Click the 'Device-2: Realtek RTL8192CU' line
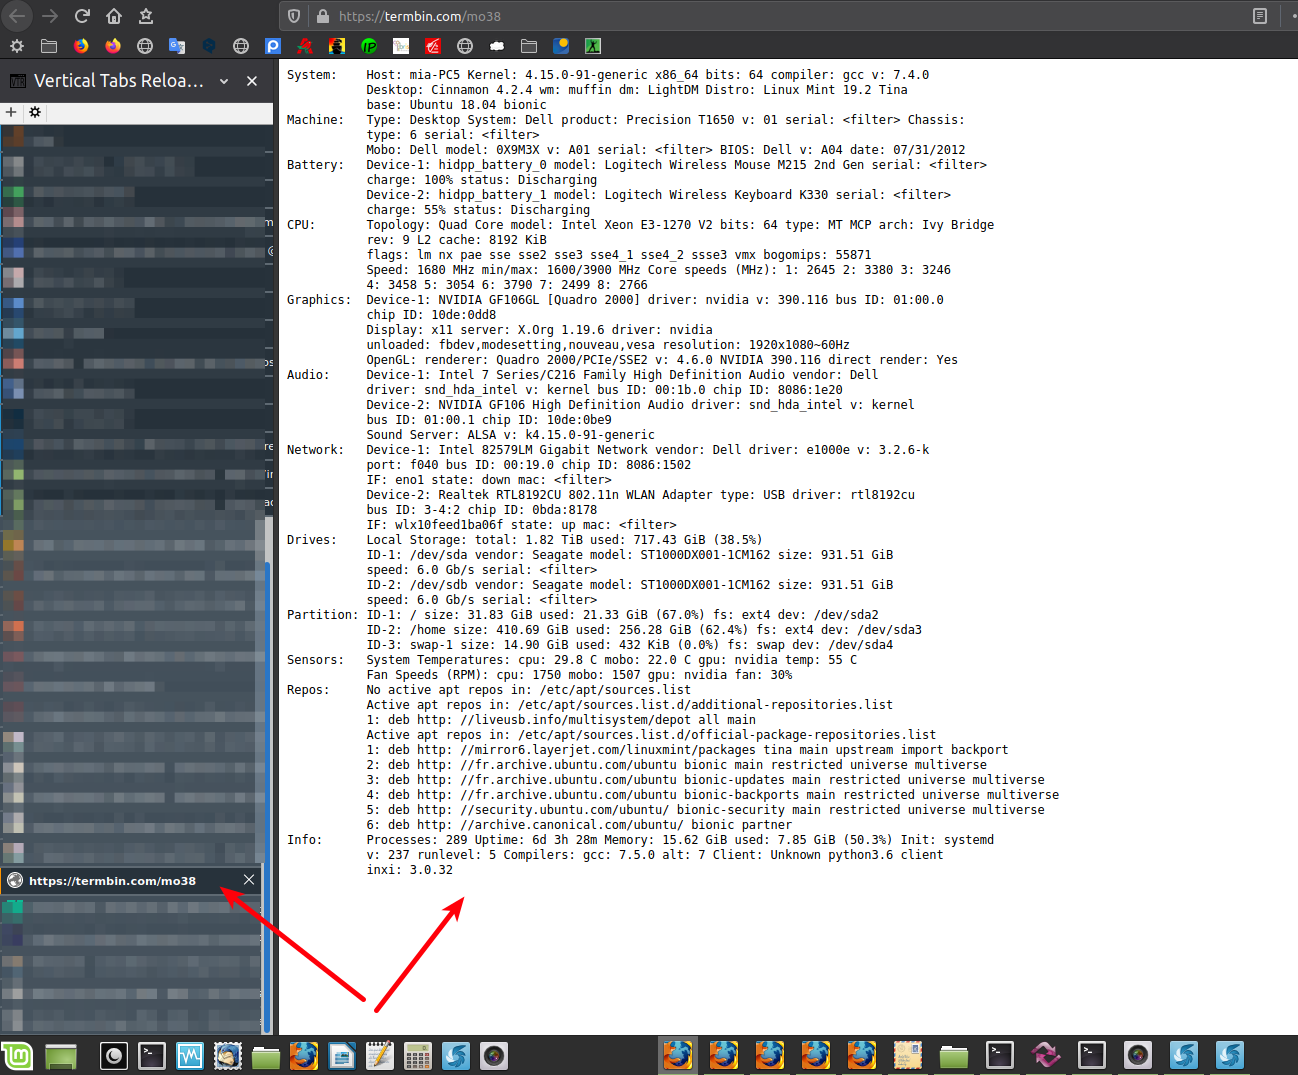The width and height of the screenshot is (1298, 1075). coord(640,495)
